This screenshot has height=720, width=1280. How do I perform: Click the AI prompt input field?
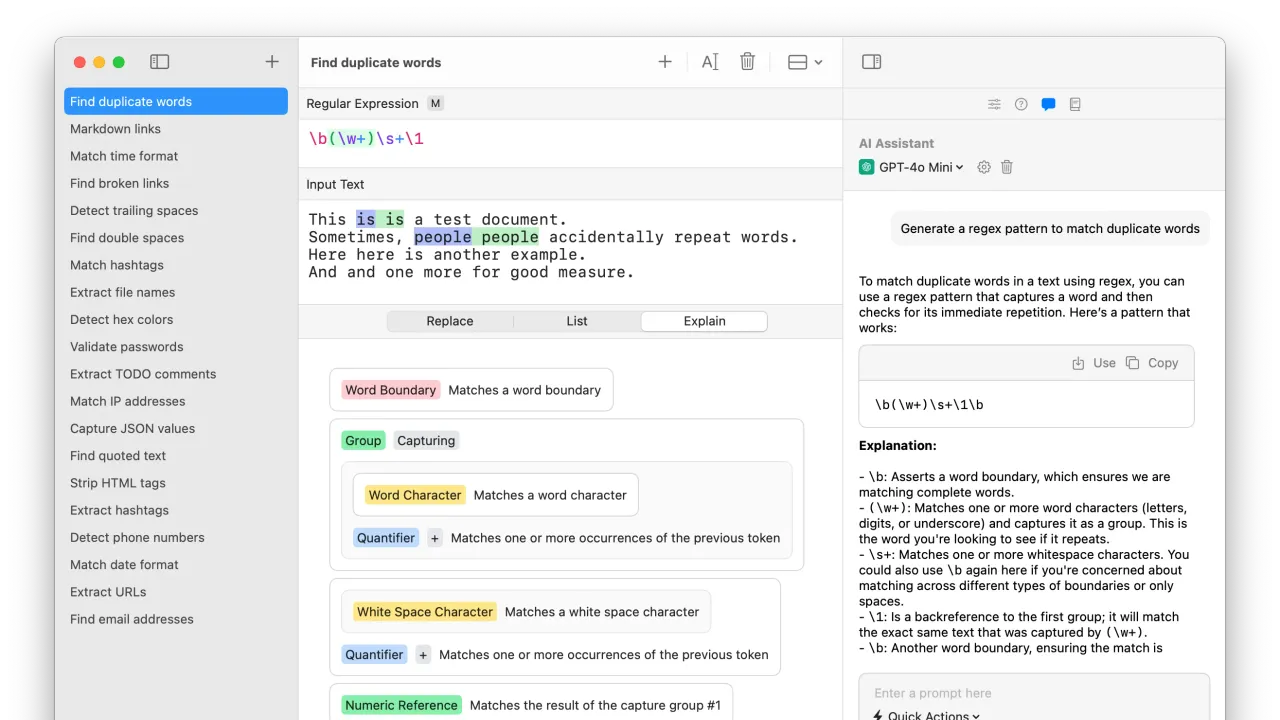pyautogui.click(x=1034, y=693)
